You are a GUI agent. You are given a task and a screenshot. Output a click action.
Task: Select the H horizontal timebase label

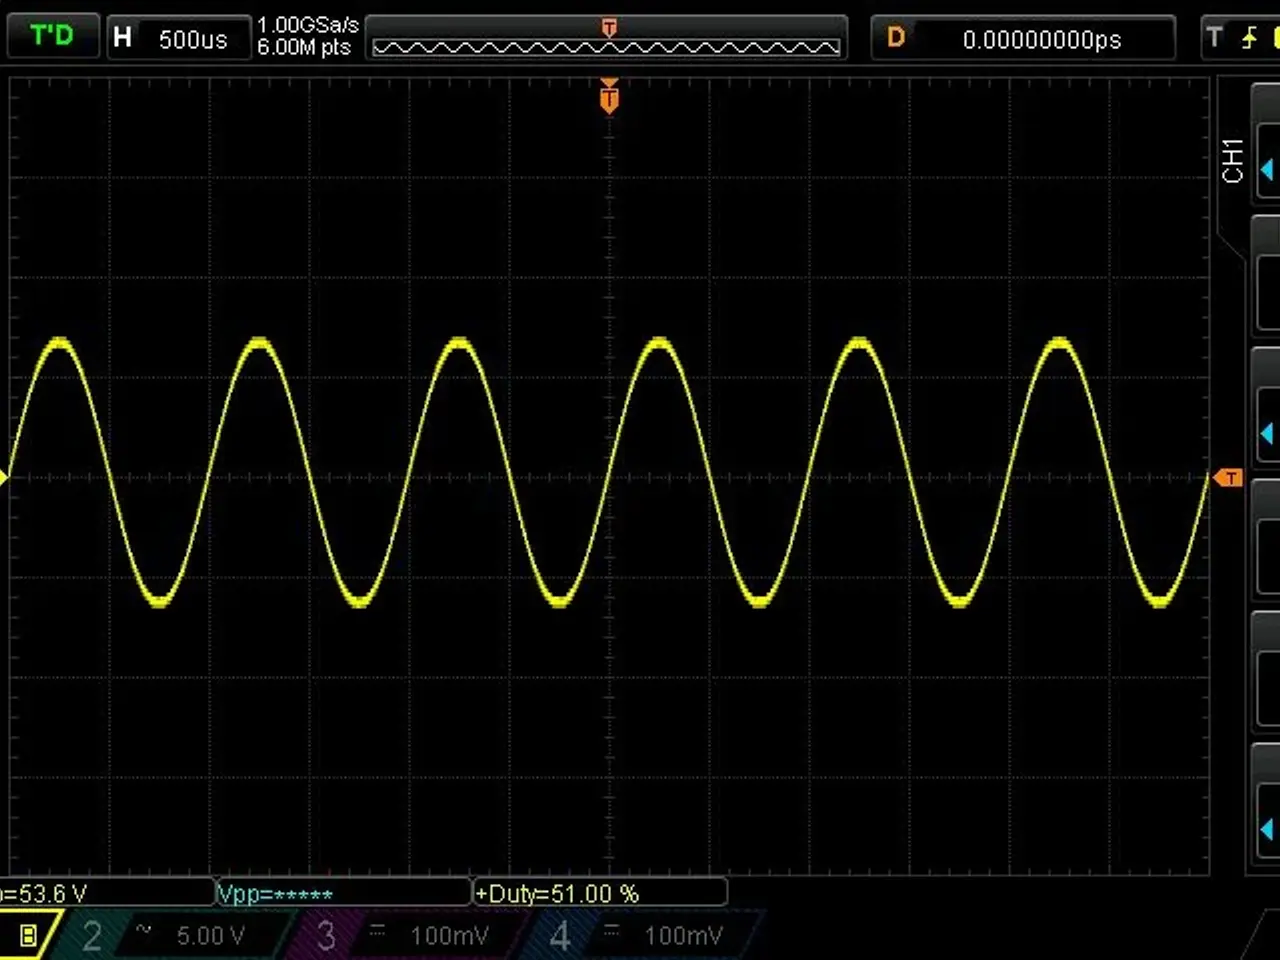click(122, 38)
